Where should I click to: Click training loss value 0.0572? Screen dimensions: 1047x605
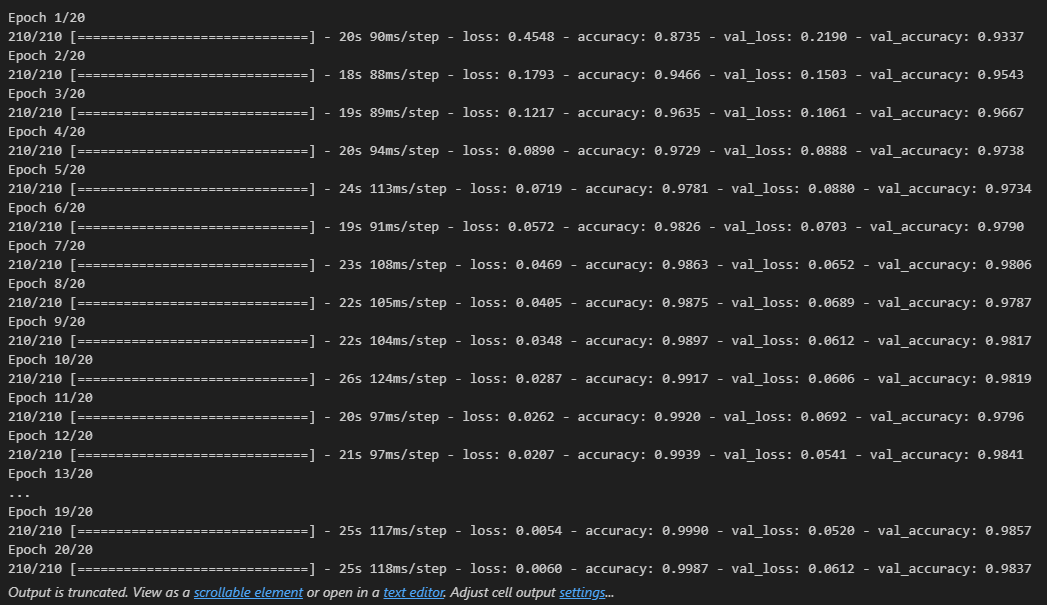click(x=531, y=227)
